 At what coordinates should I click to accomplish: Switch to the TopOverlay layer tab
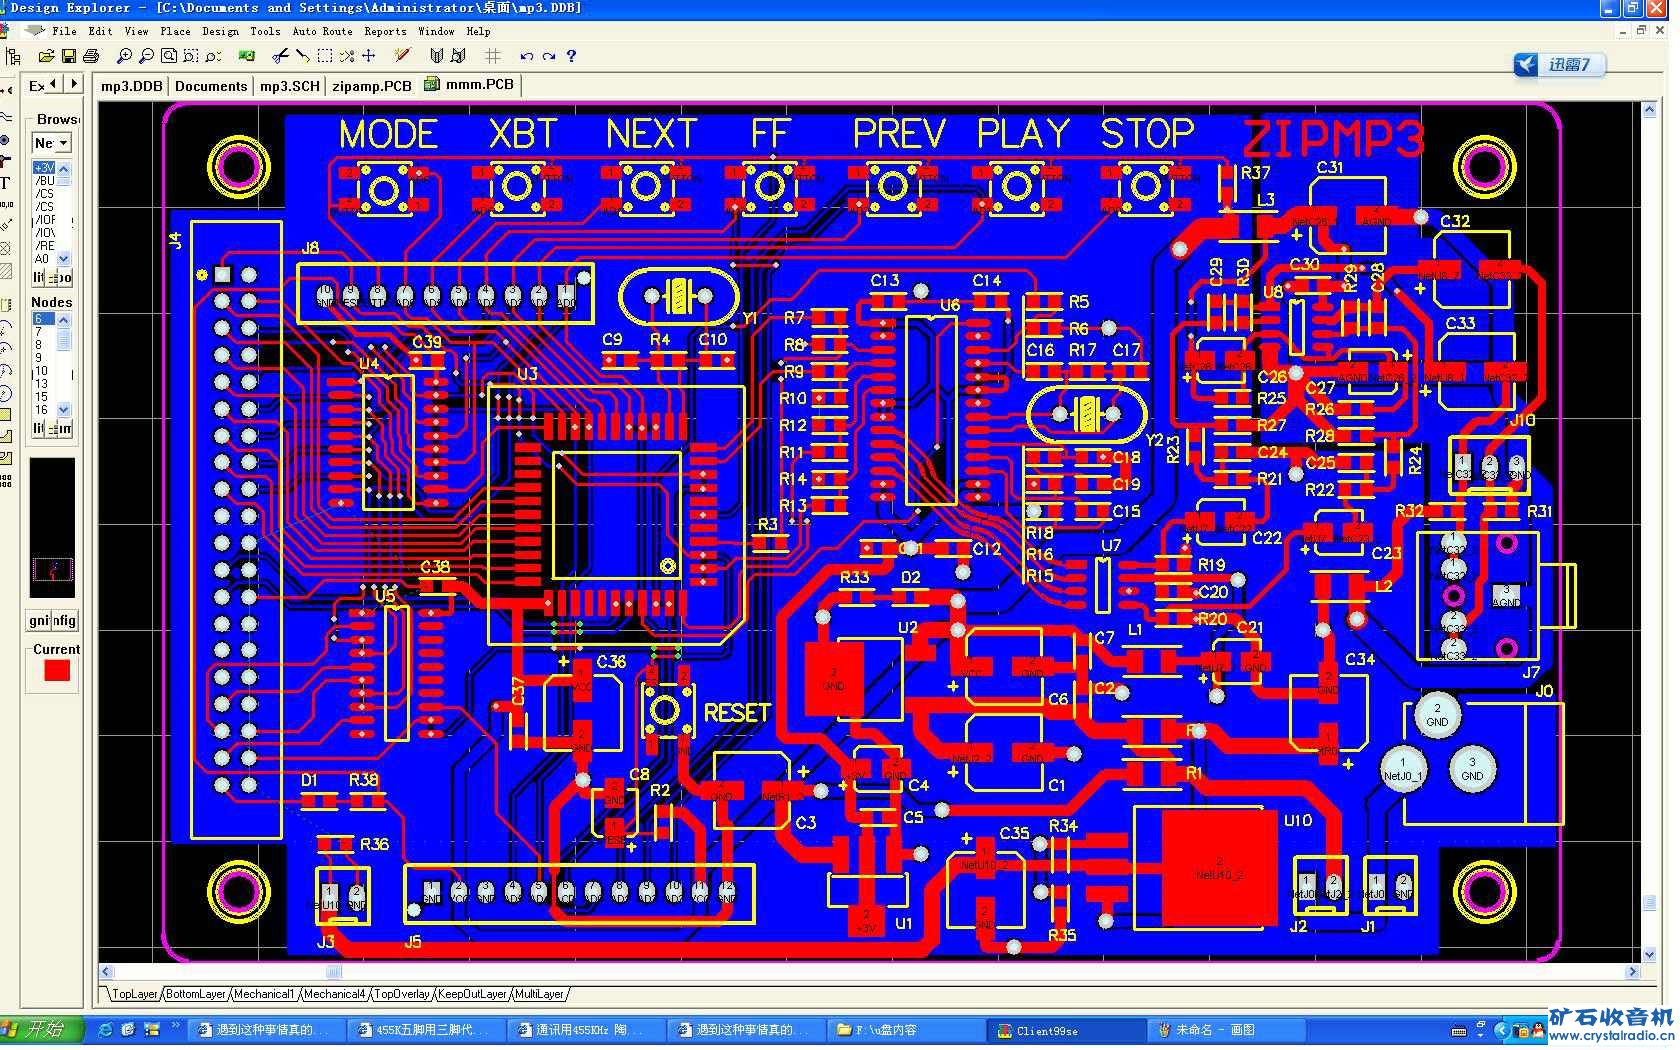(x=402, y=994)
